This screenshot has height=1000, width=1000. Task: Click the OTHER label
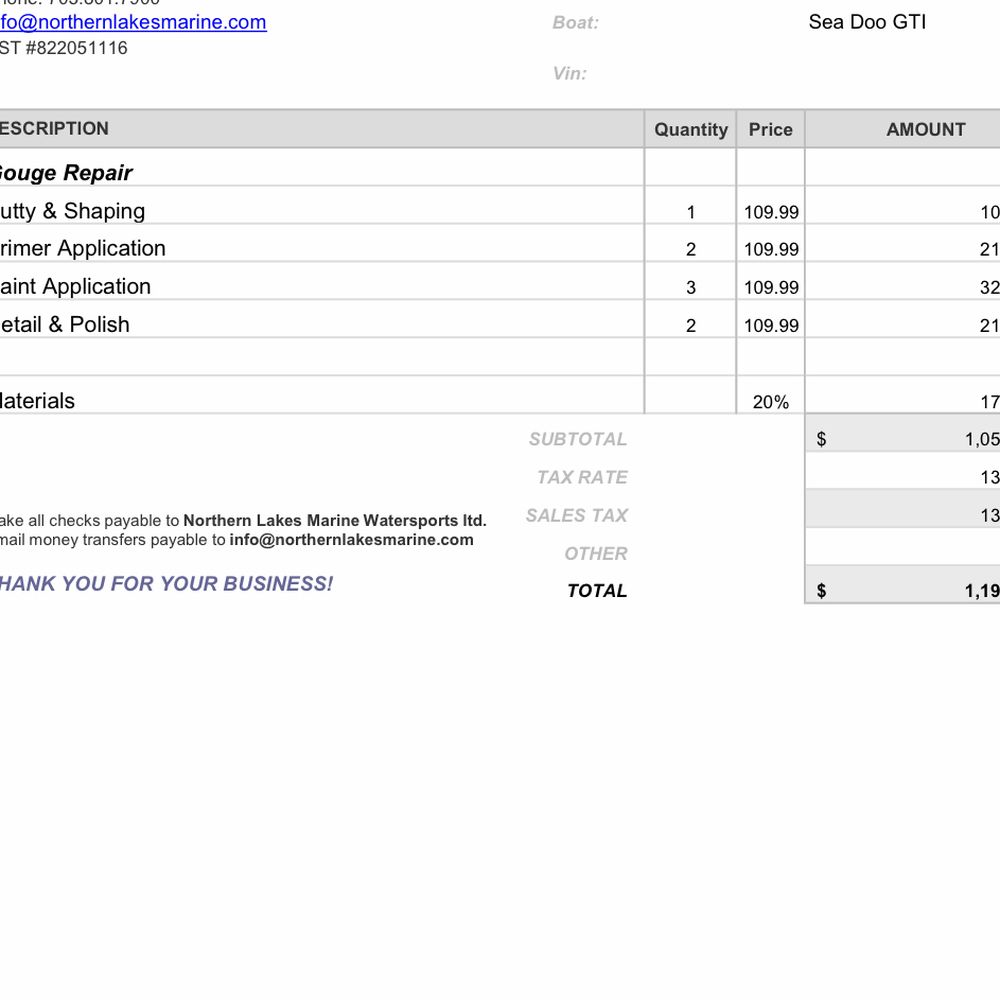pyautogui.click(x=596, y=553)
